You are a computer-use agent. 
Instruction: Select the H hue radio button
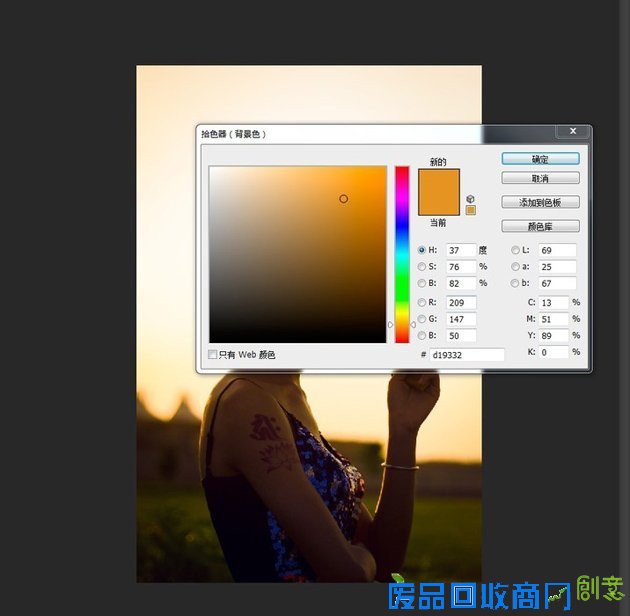(x=421, y=250)
